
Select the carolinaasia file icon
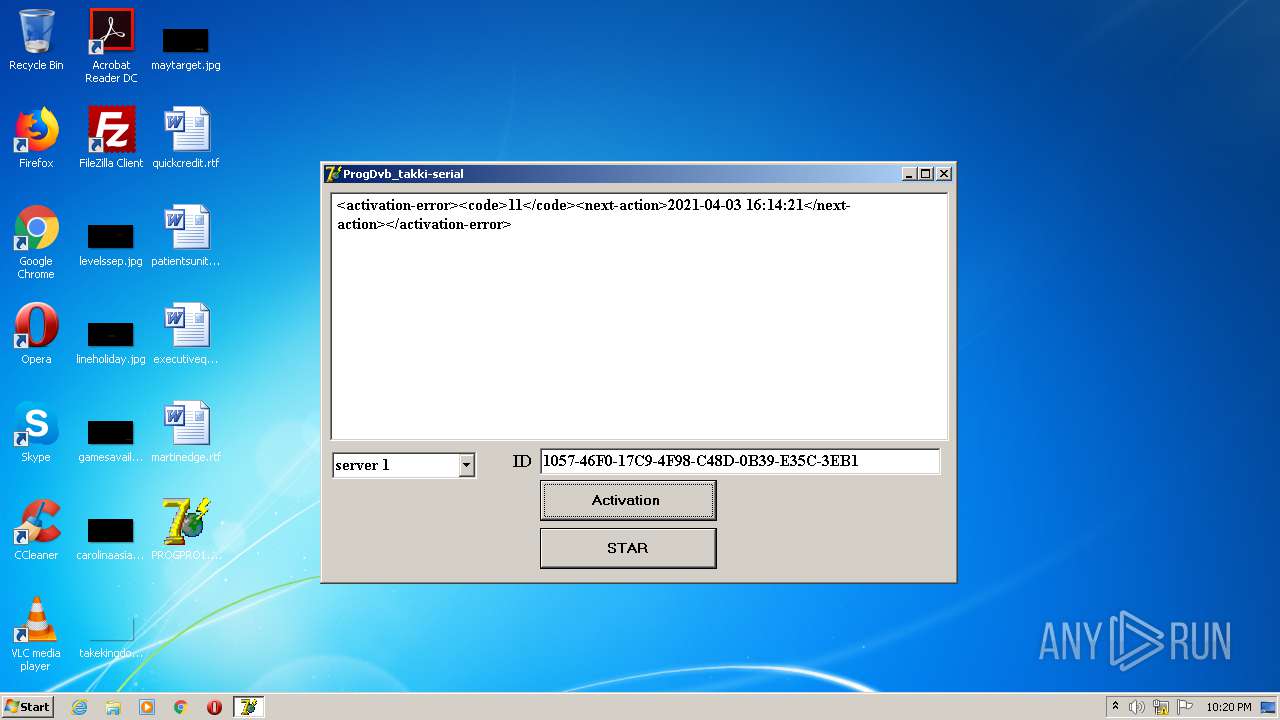pyautogui.click(x=111, y=539)
